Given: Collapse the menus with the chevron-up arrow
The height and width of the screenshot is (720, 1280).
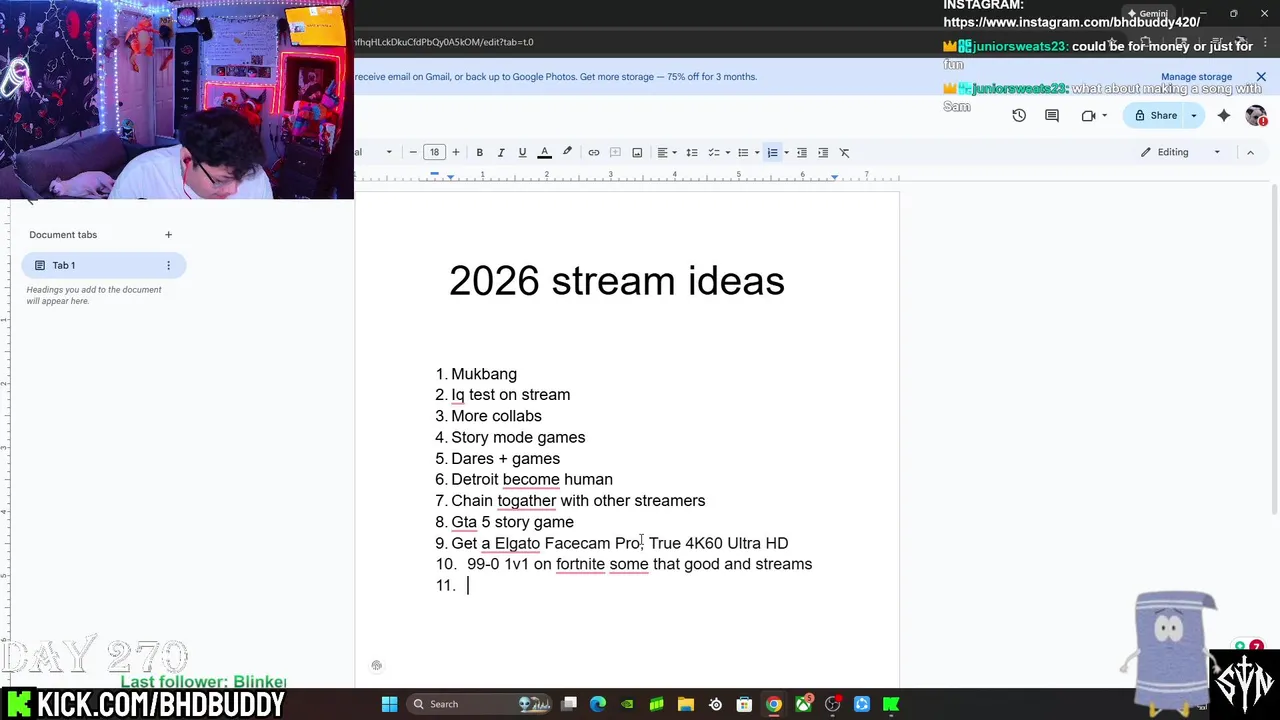Looking at the screenshot, I should [1250, 152].
